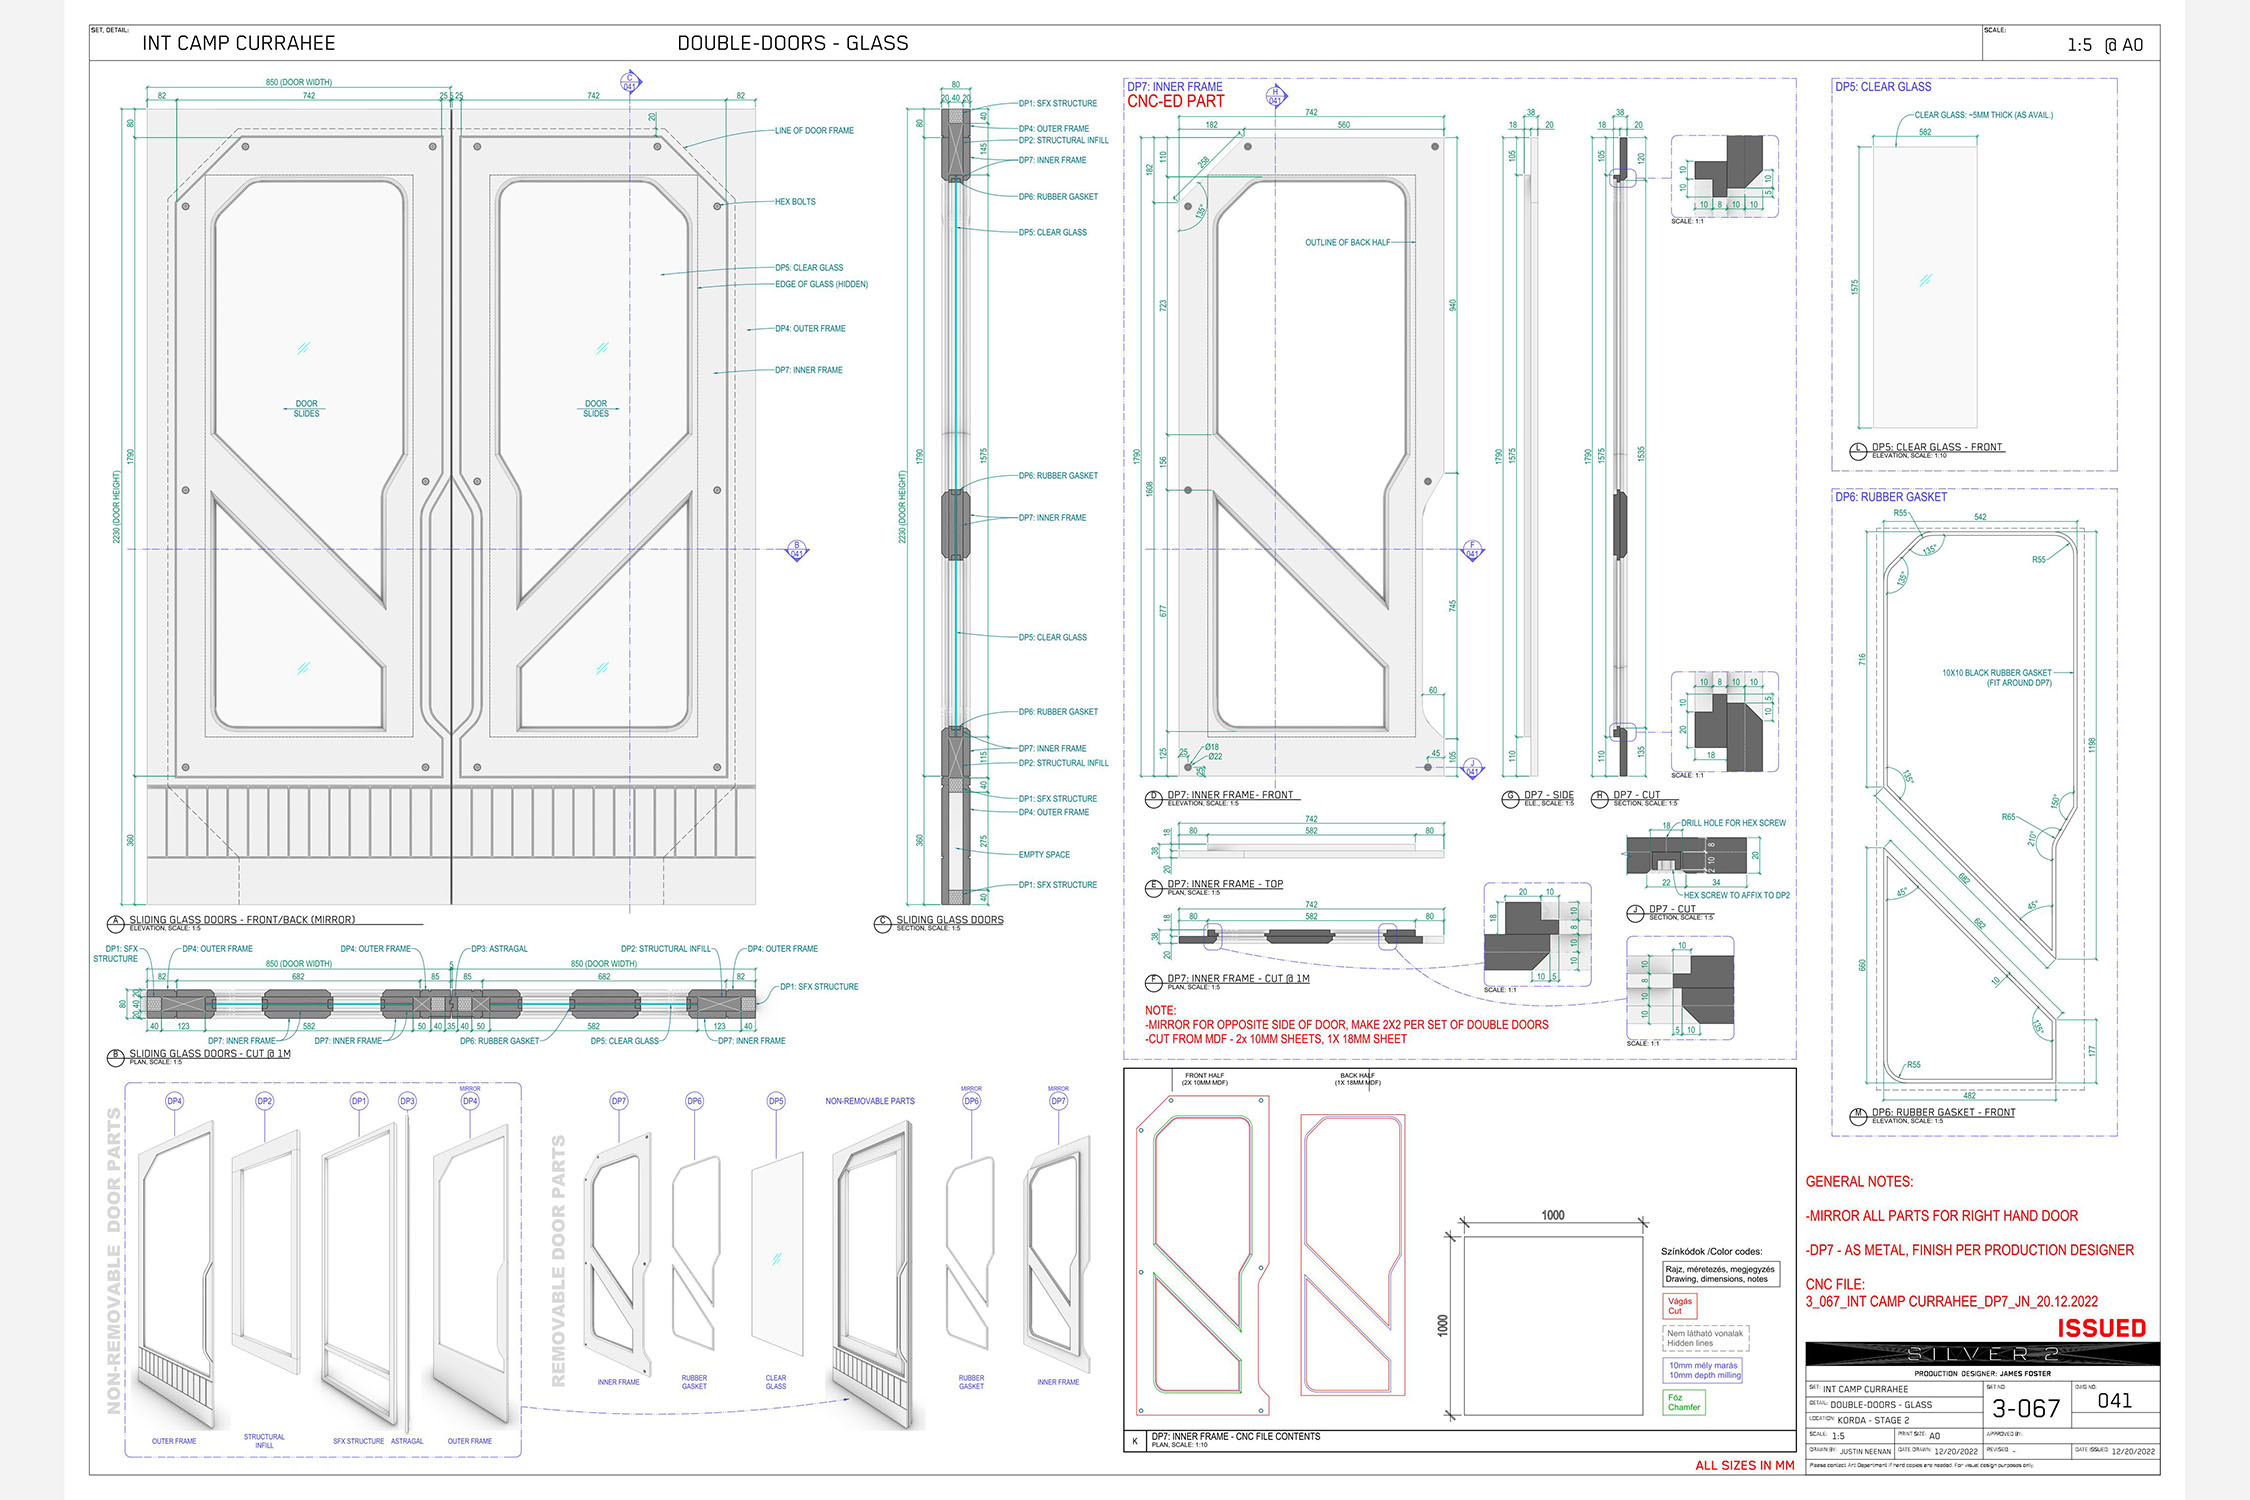Screen dimensions: 2250x1500
Task: Click the INT CAMP CURRAHEE header title
Action: (239, 43)
